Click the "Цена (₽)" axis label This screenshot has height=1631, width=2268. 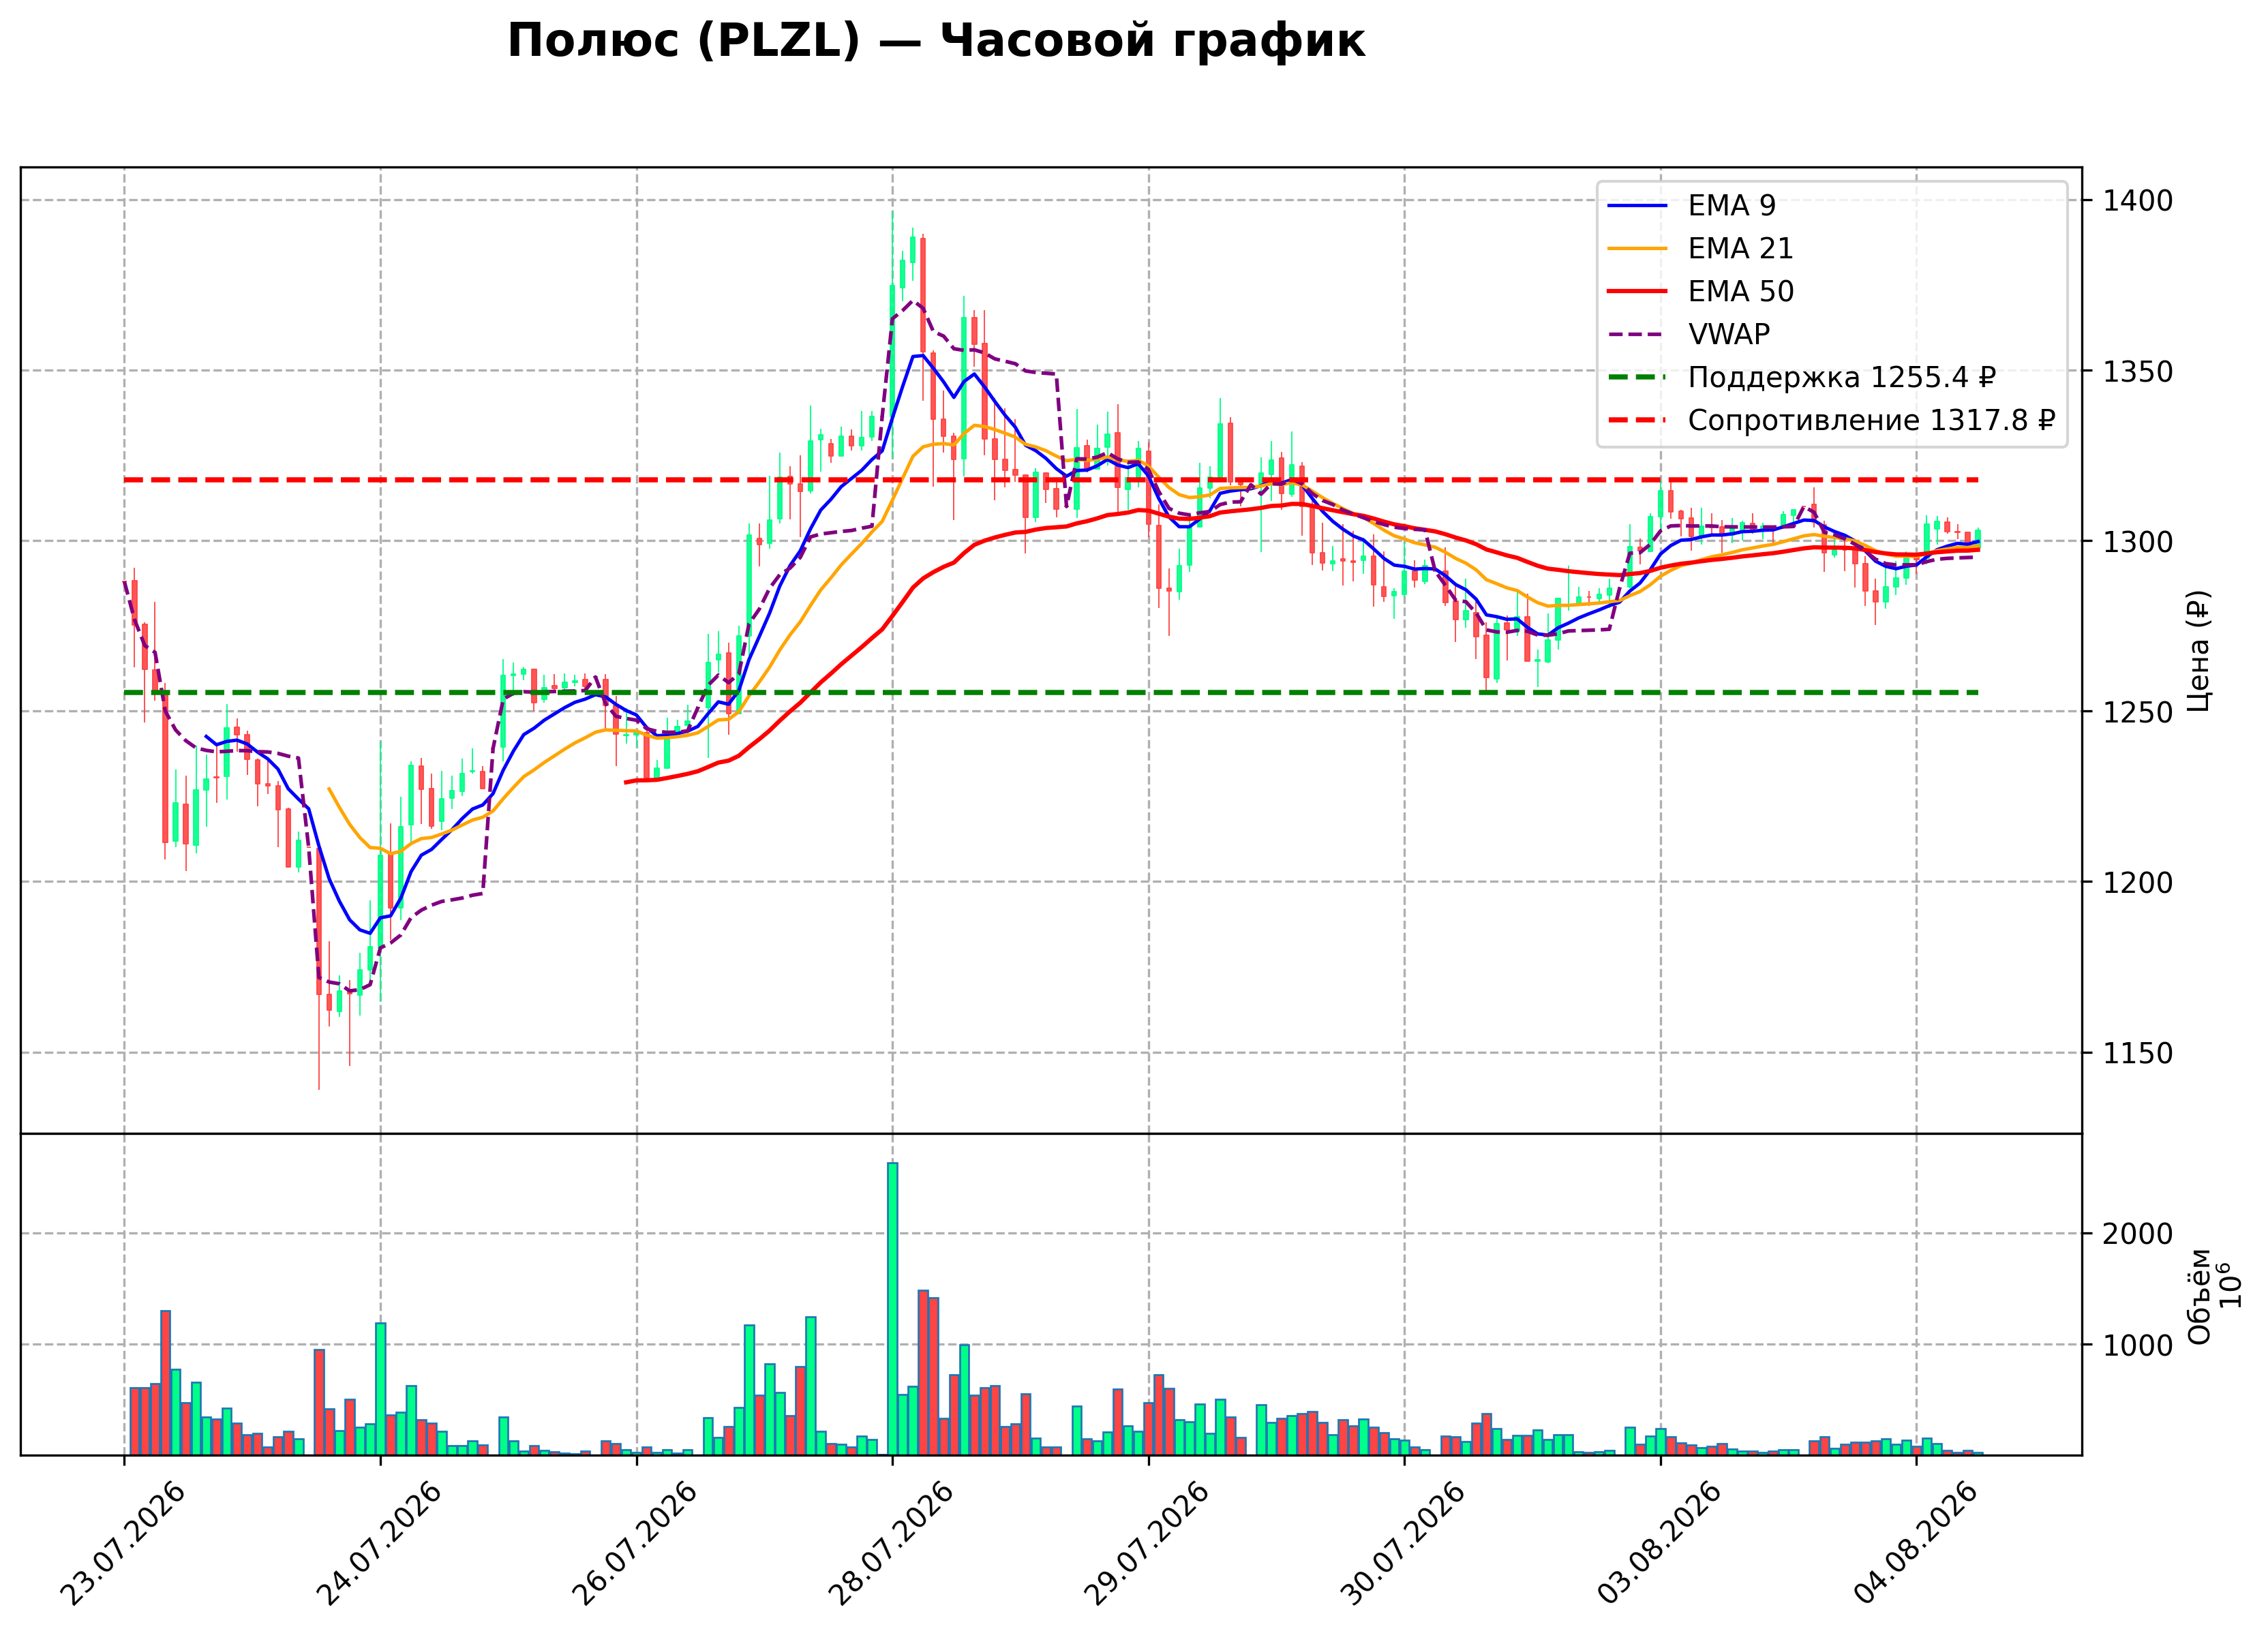[x=2199, y=651]
